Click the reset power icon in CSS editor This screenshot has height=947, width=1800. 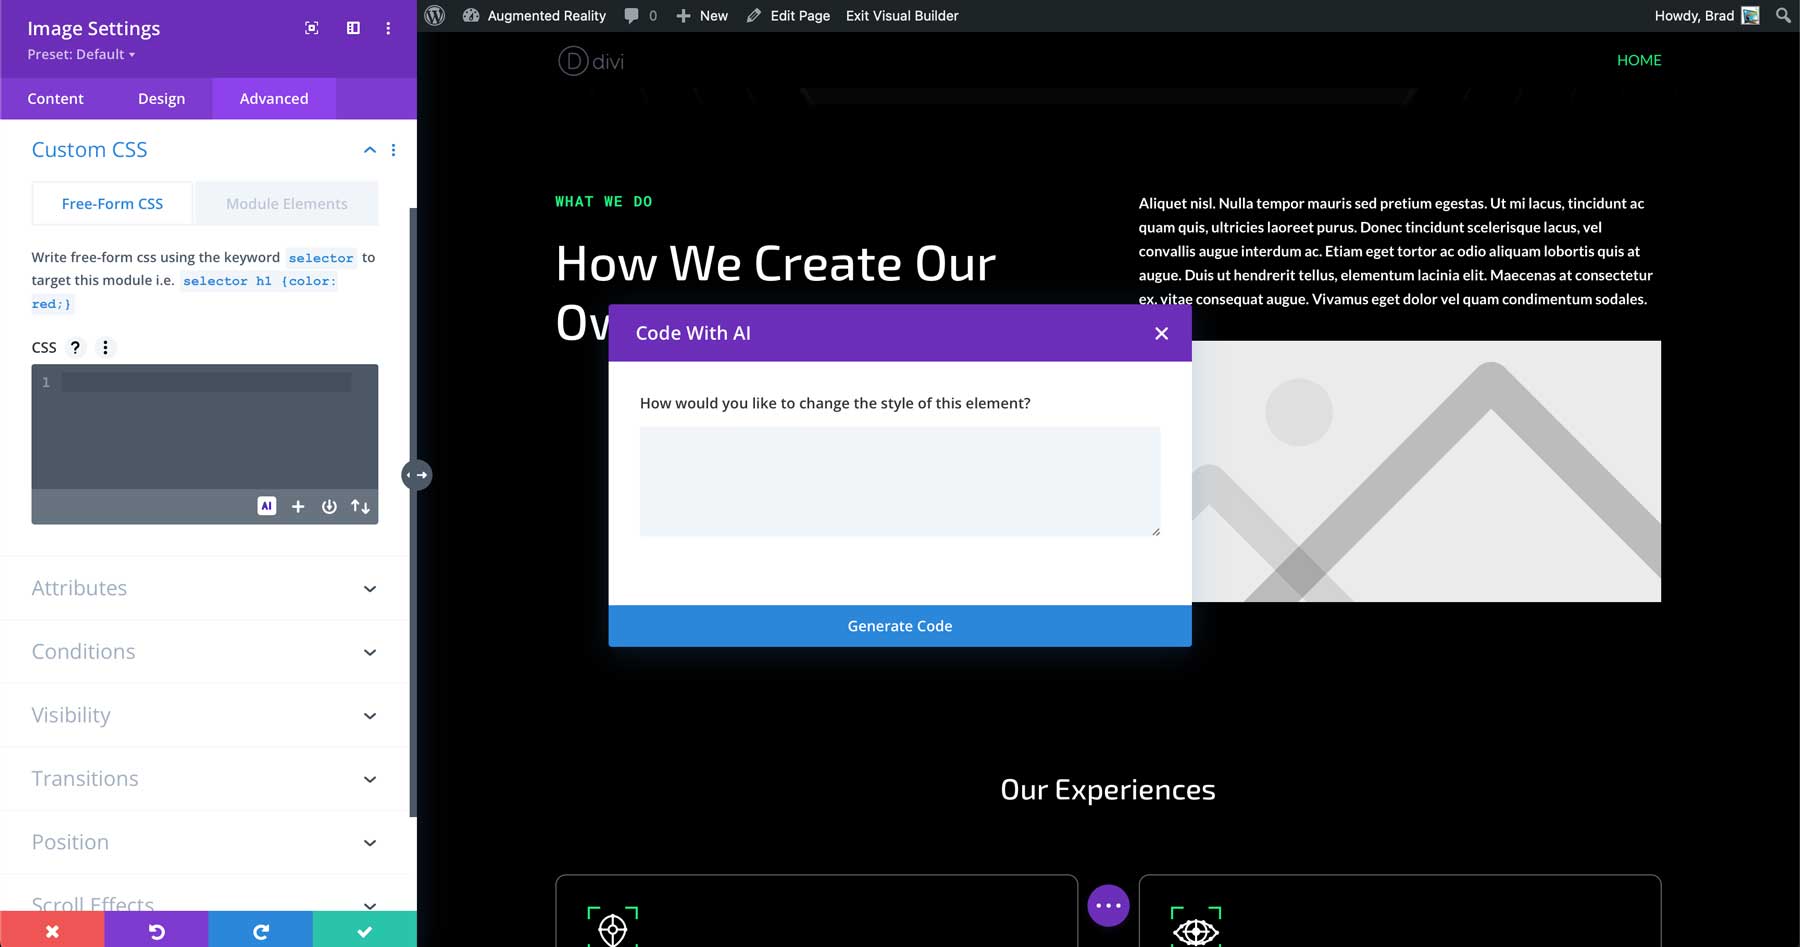click(x=329, y=507)
